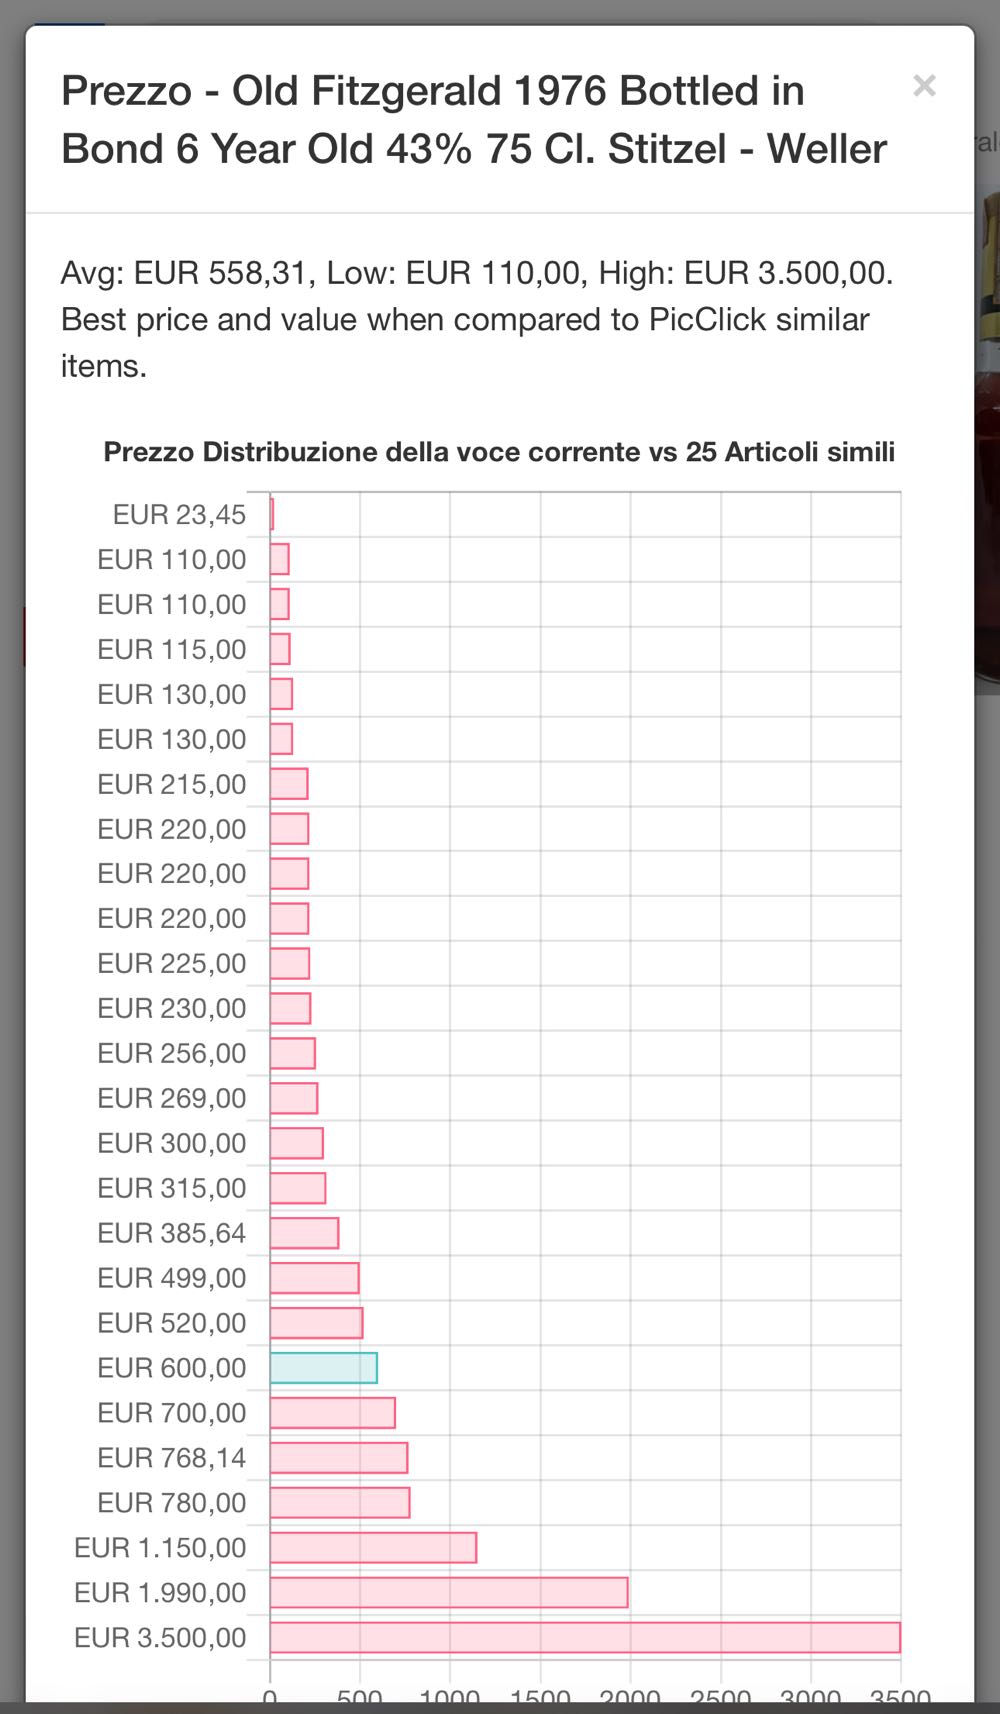Viewport: 1000px width, 1714px height.
Task: Select the teal EUR 600,00 bar
Action: (323, 1367)
